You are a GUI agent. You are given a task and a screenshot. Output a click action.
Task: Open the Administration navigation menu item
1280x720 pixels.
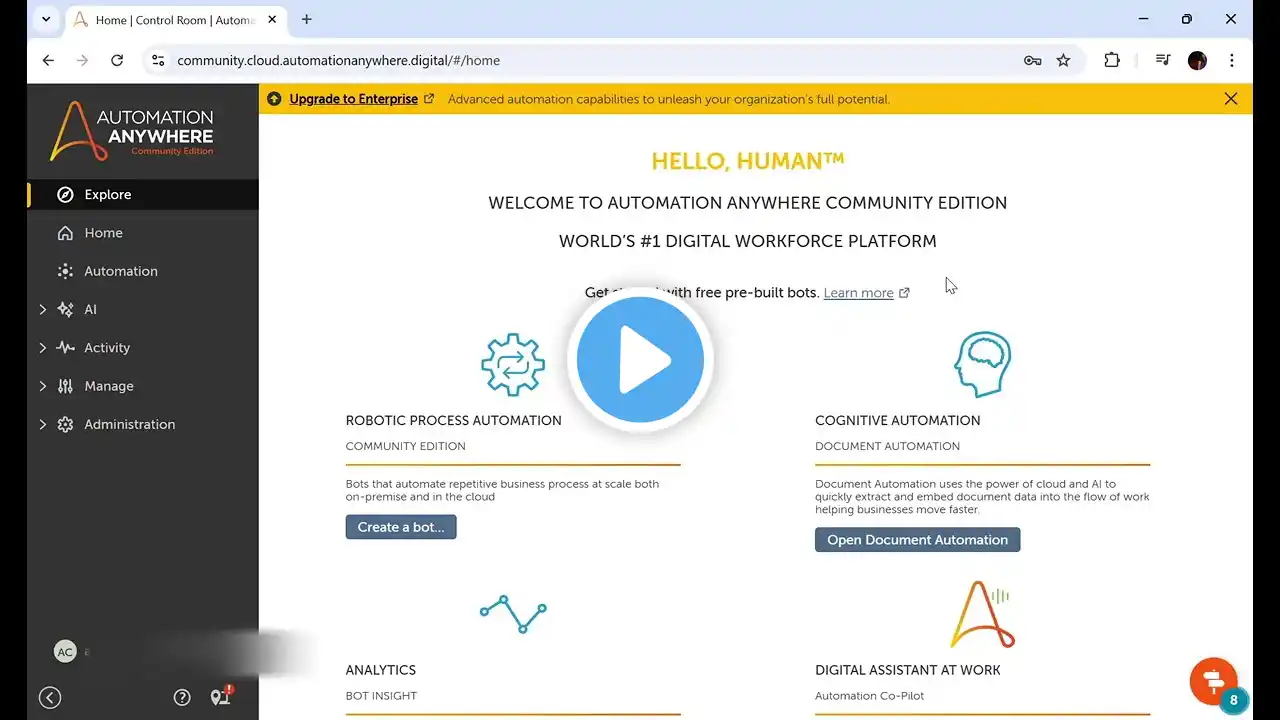[143, 424]
